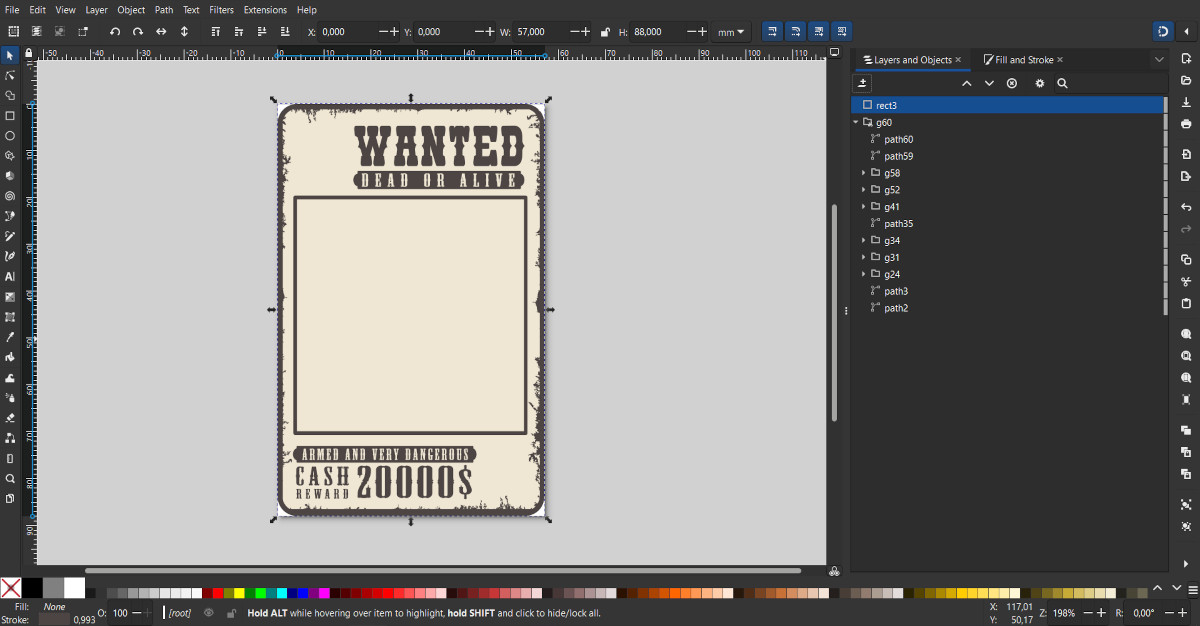1200x626 pixels.
Task: Flip selection horizontally using toolbar icon
Action: [x=161, y=32]
